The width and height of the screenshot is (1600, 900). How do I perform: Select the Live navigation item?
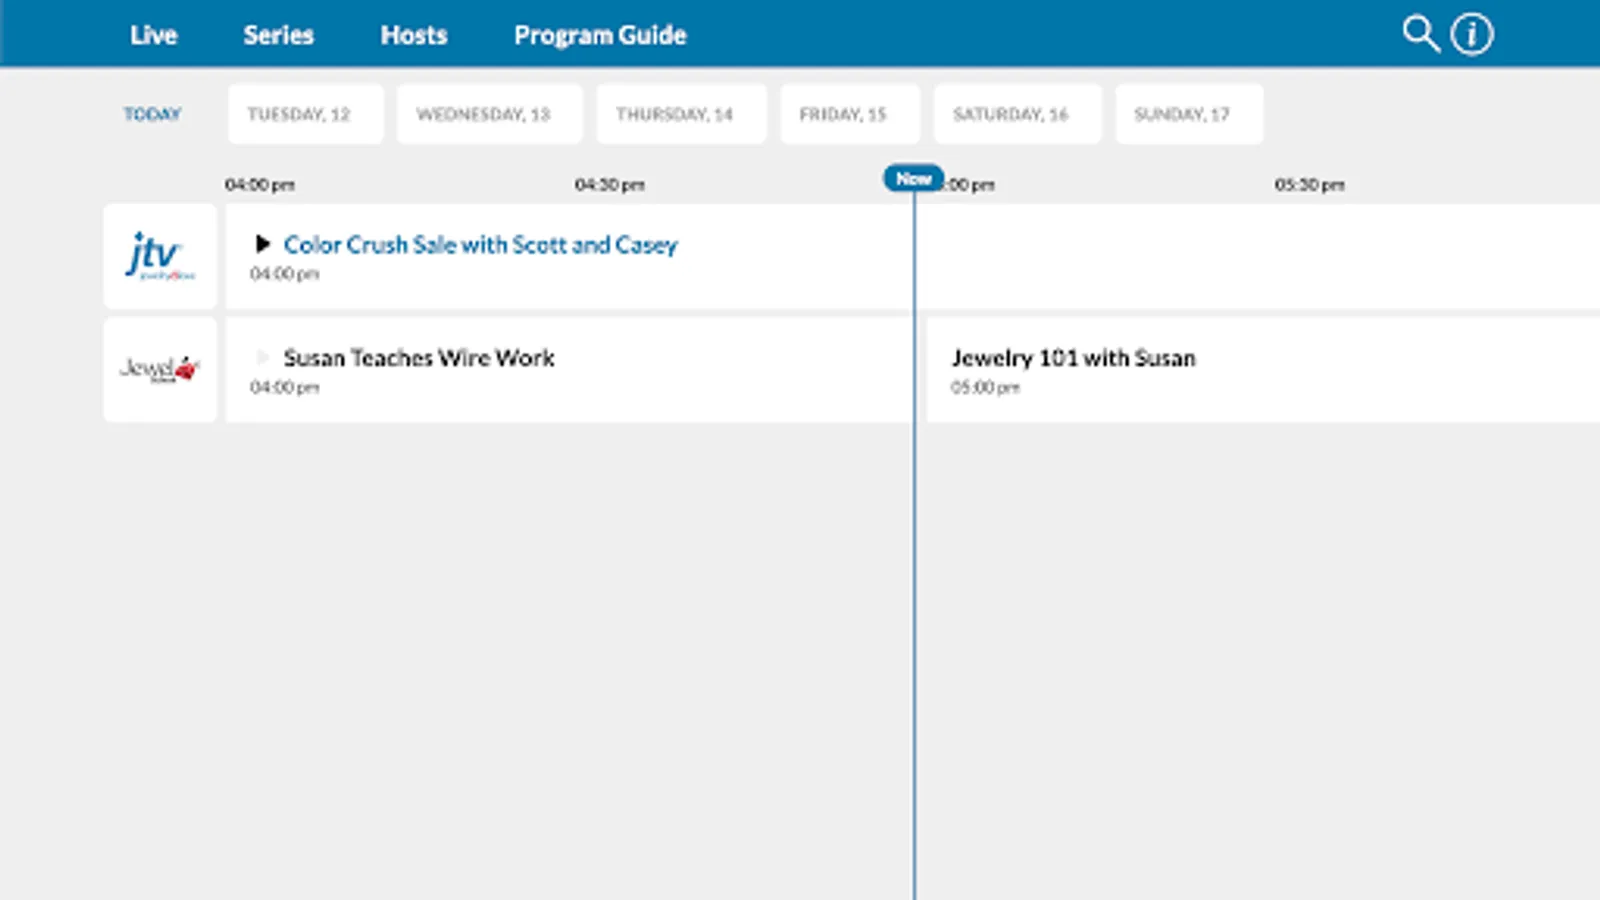[x=154, y=34]
